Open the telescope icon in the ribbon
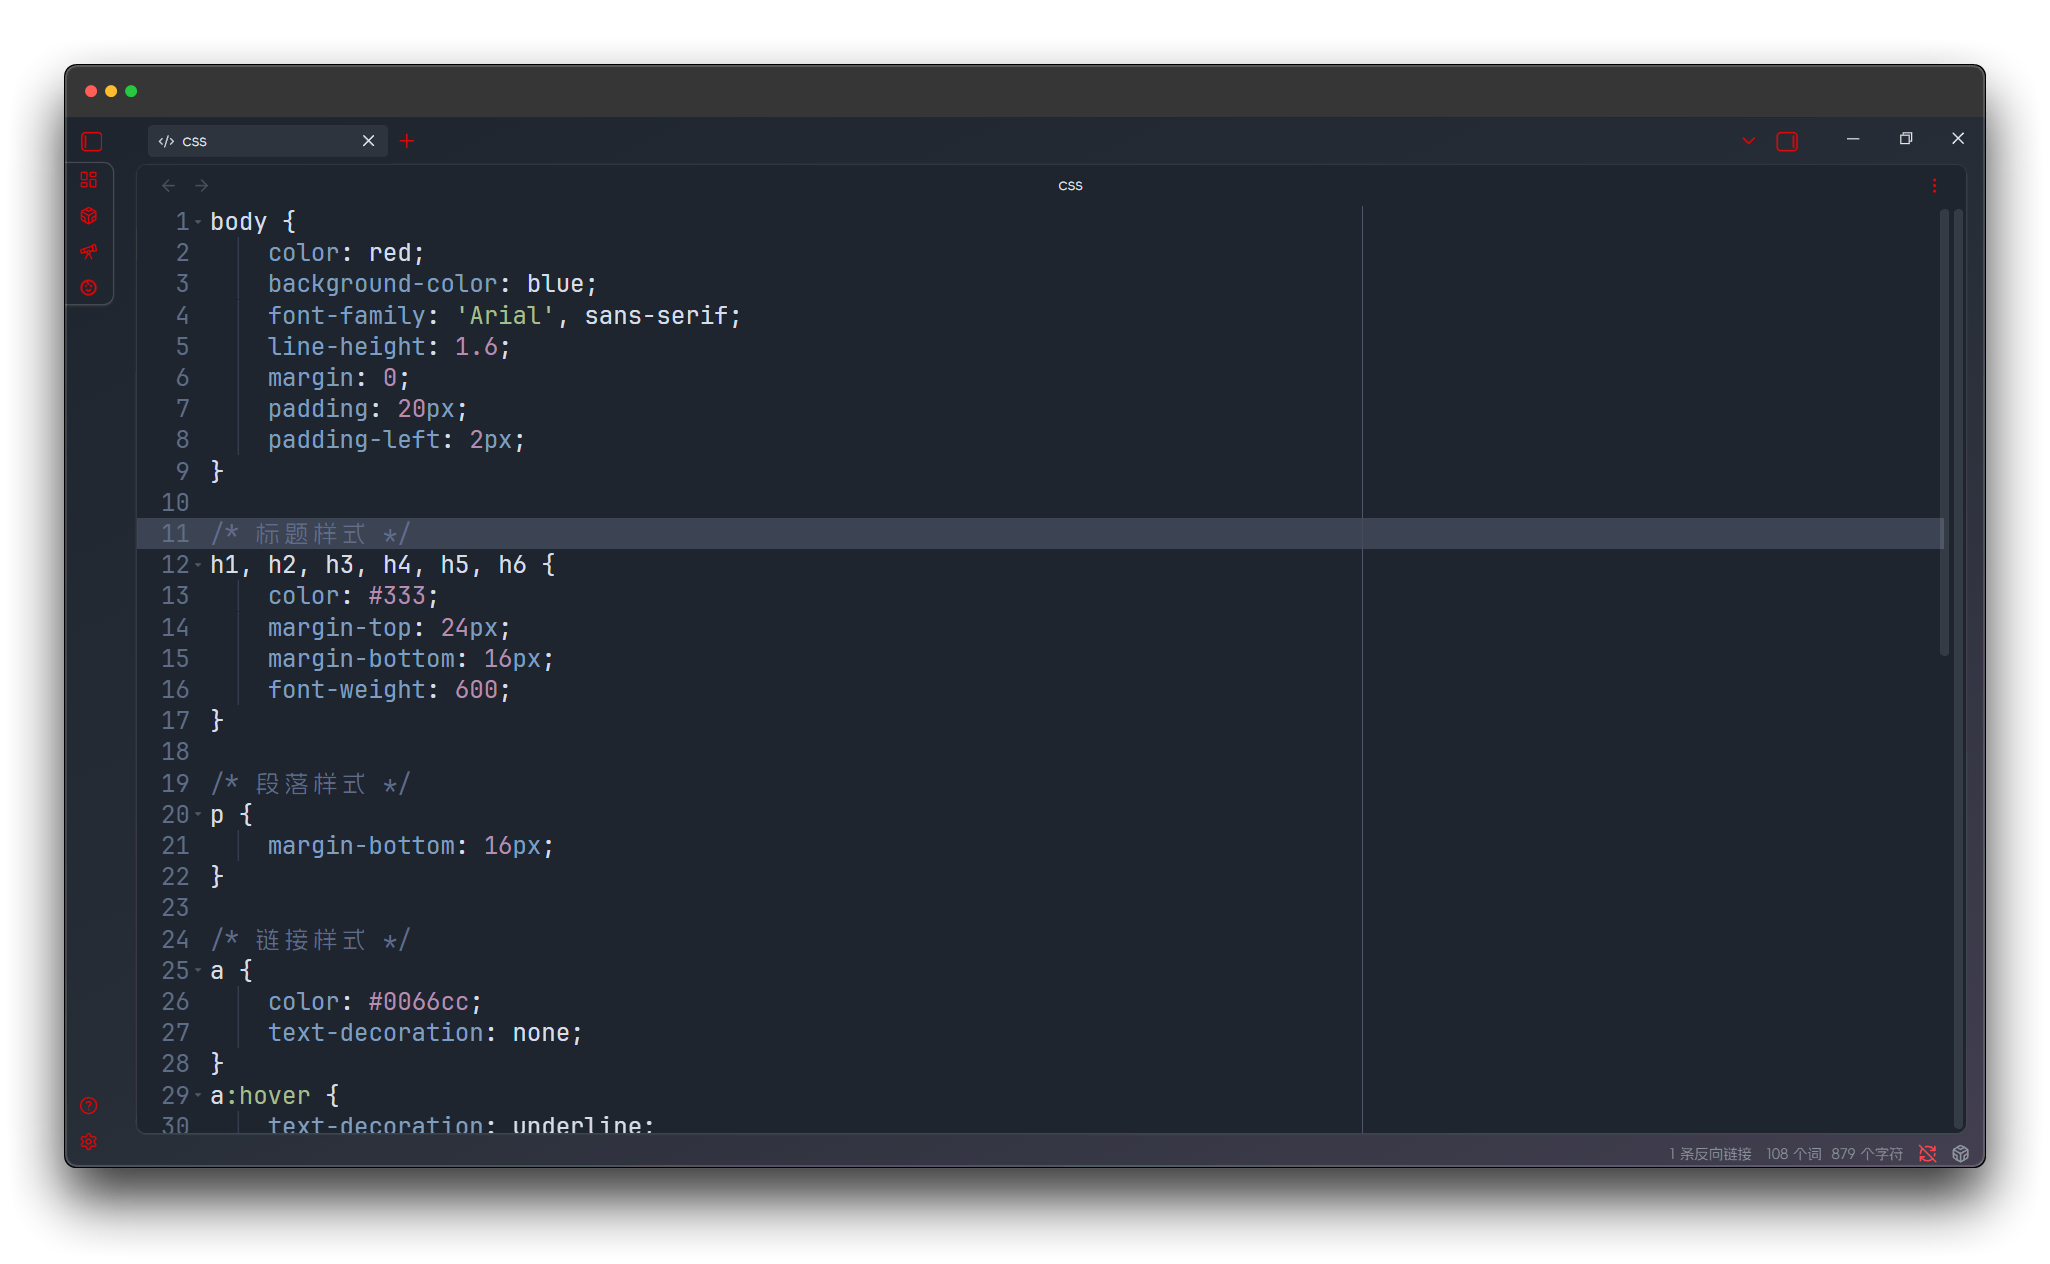The width and height of the screenshot is (2050, 1264). point(89,252)
